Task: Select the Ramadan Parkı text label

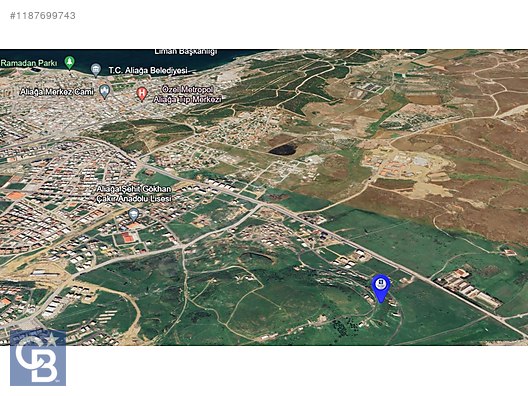Action: coord(29,63)
